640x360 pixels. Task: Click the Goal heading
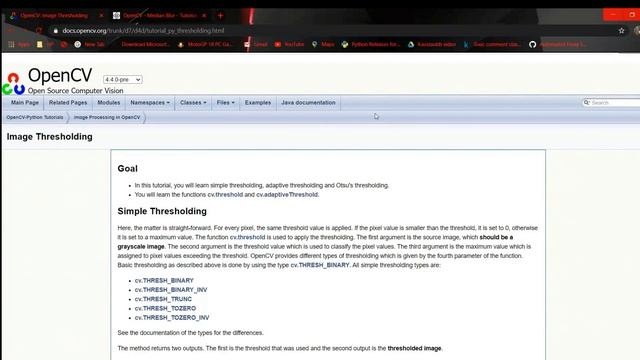click(127, 169)
